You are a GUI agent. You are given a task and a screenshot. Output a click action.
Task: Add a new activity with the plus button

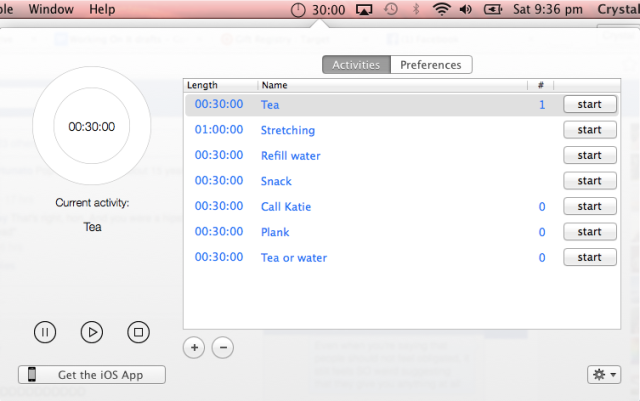click(x=194, y=348)
